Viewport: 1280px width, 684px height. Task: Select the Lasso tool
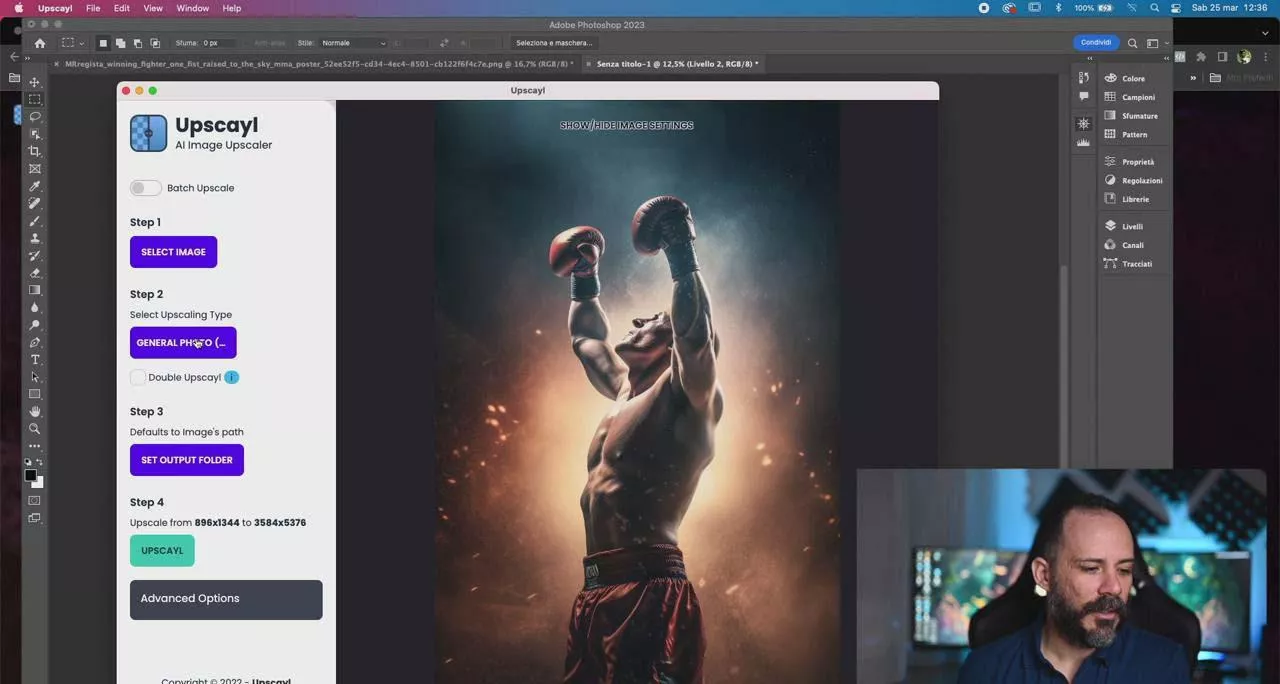click(35, 117)
